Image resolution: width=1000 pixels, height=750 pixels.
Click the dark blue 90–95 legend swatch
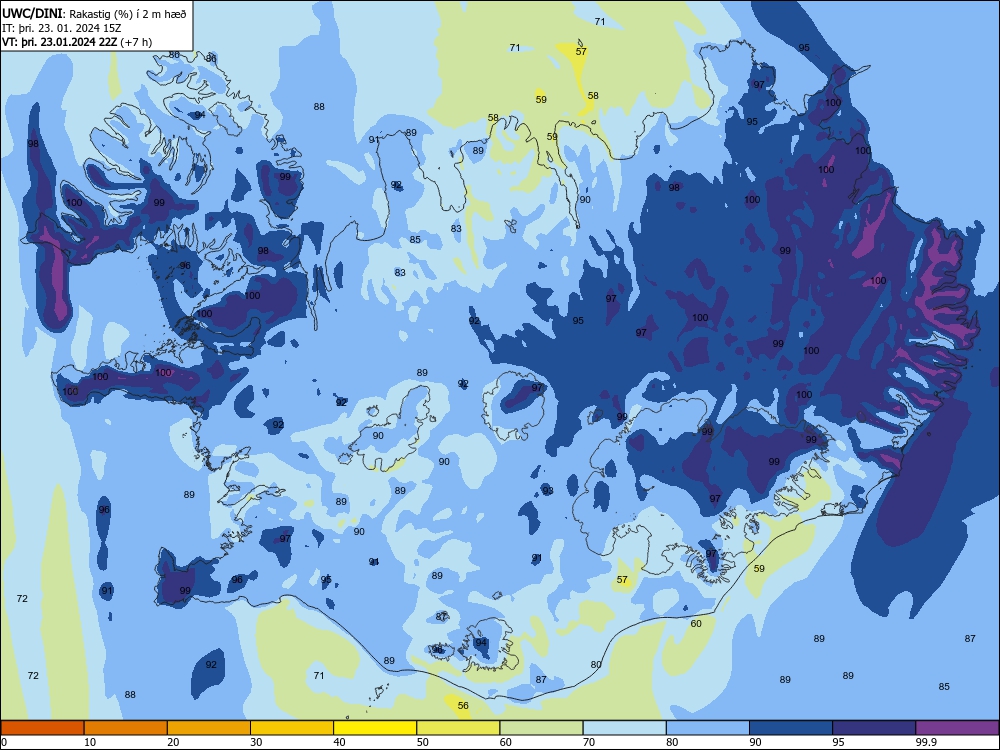click(x=791, y=728)
